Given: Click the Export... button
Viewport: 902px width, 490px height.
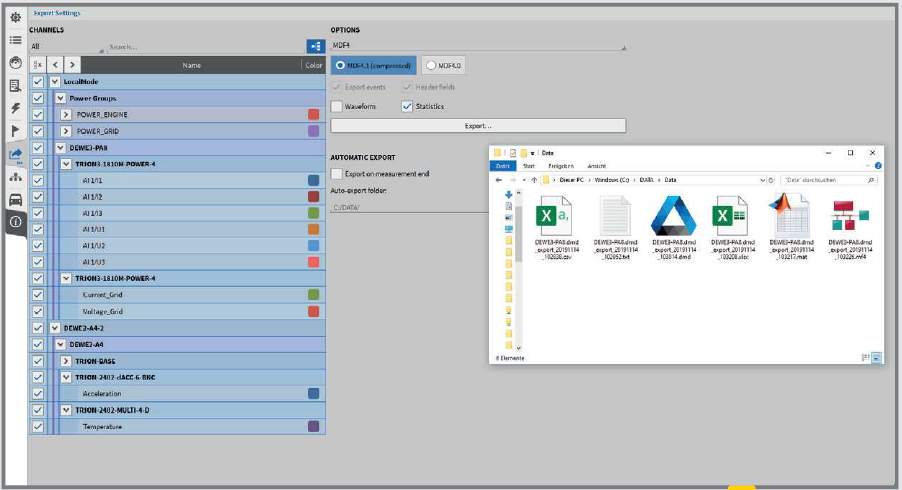Looking at the screenshot, I should click(478, 126).
